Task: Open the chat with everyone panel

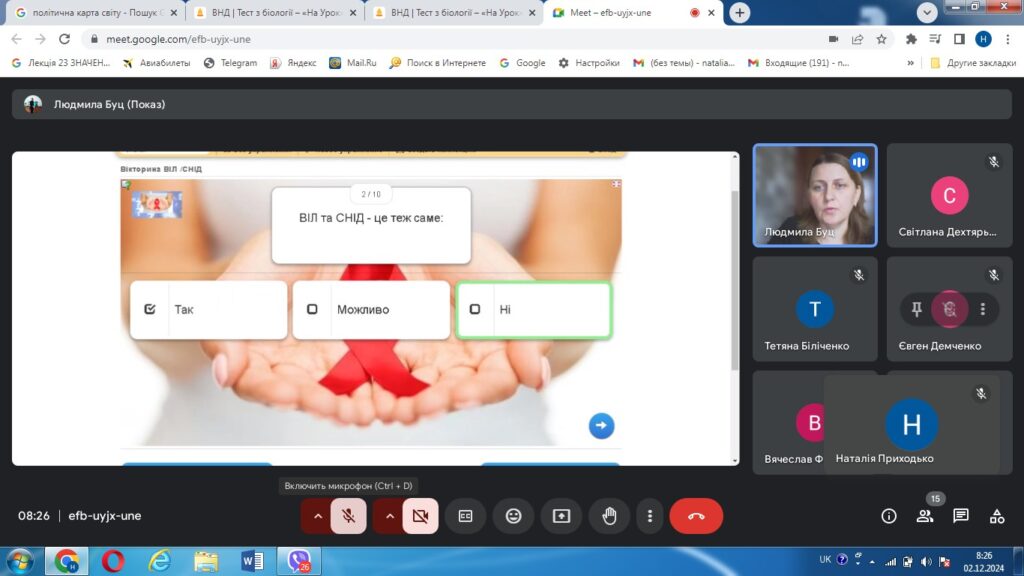Action: click(960, 516)
